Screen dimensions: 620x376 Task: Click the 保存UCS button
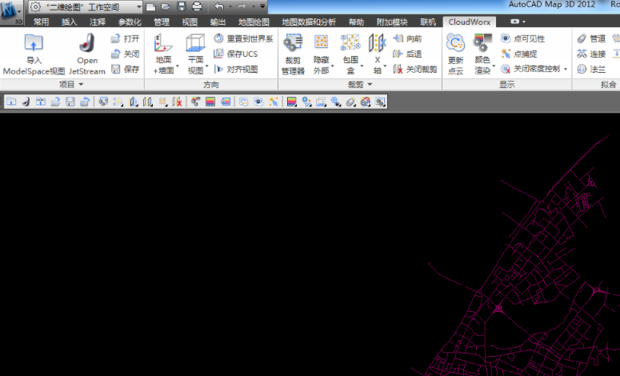tap(236, 54)
